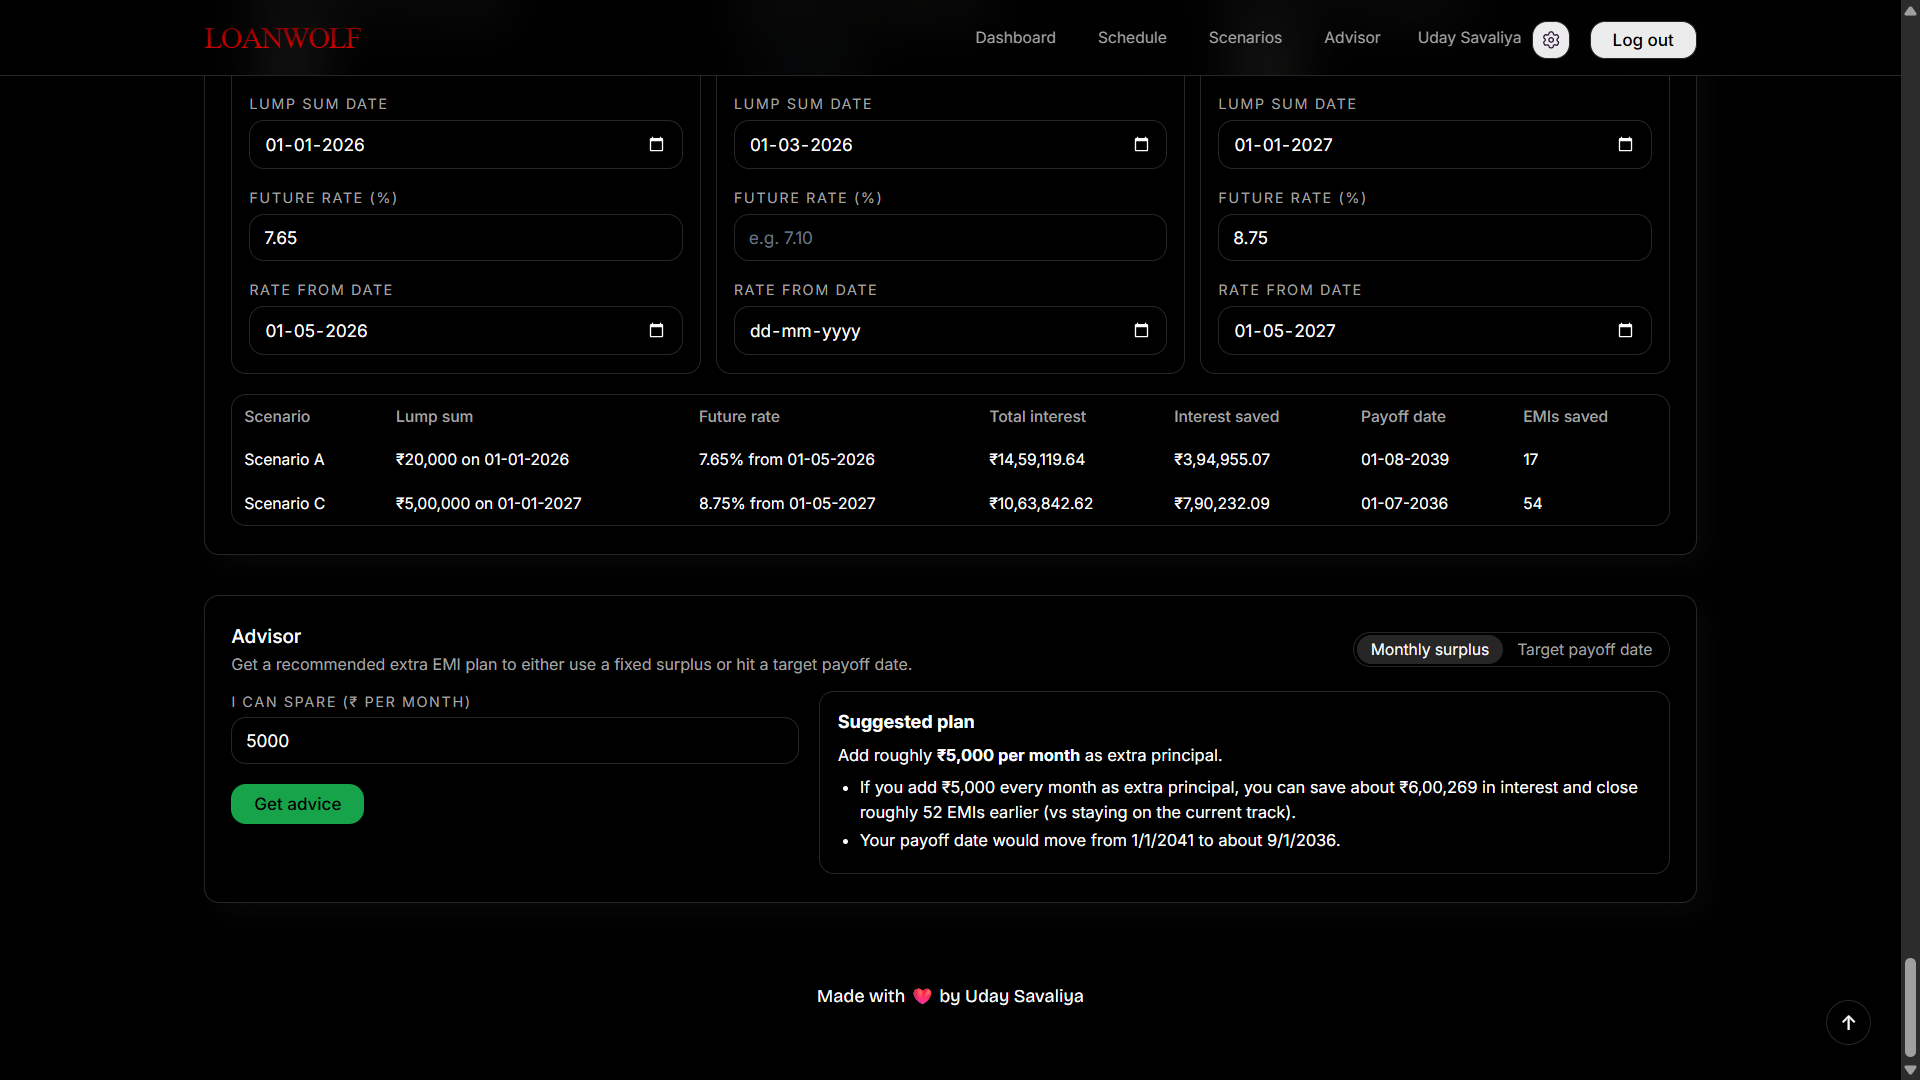Image resolution: width=1920 pixels, height=1080 pixels.
Task: Open the Scenarios nav item
Action: click(x=1245, y=38)
